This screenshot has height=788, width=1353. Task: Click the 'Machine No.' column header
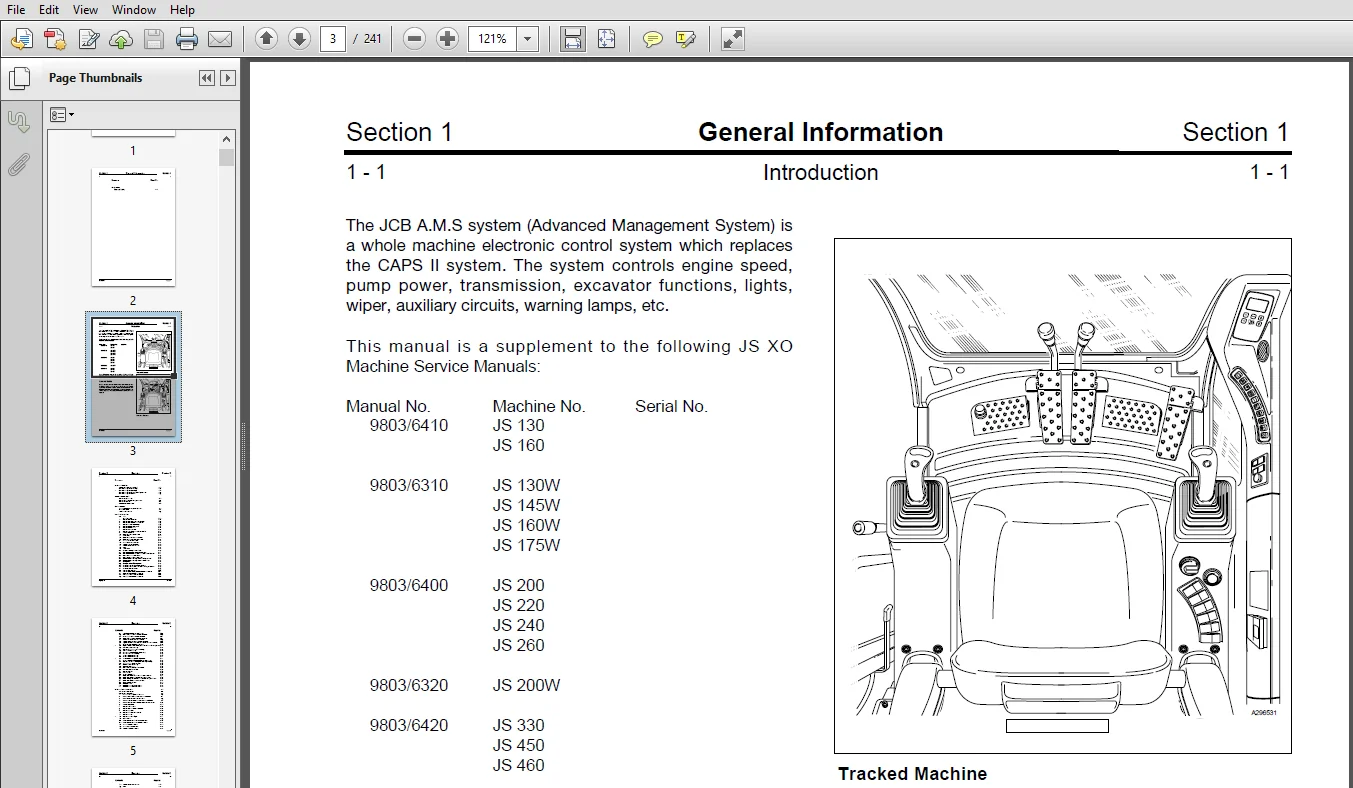coord(539,406)
